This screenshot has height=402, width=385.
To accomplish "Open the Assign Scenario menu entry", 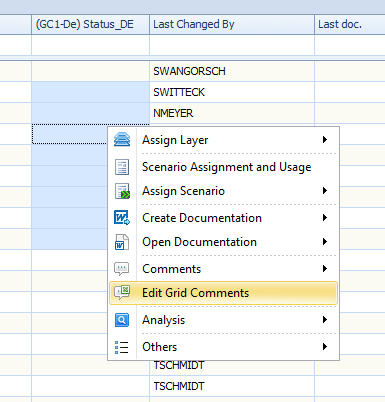I will (x=223, y=191).
